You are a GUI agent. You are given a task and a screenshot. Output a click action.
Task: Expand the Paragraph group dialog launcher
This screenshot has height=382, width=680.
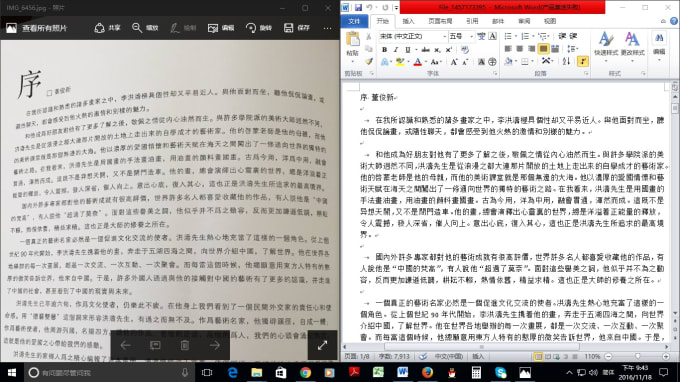tap(586, 74)
